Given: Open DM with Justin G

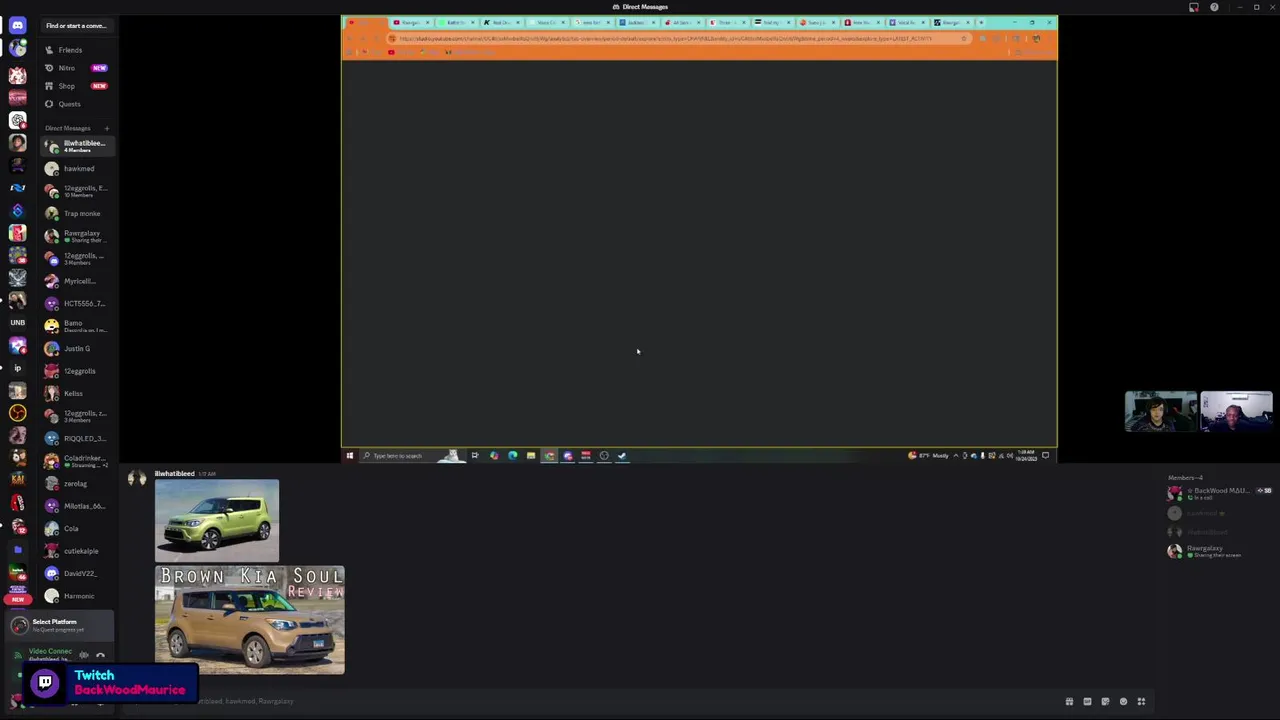Looking at the screenshot, I should 78,348.
